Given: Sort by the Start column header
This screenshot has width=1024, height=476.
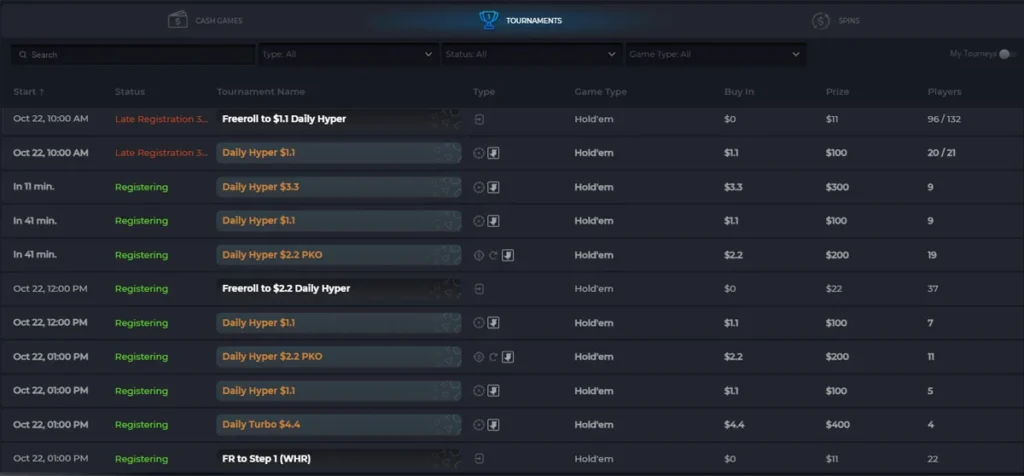Looking at the screenshot, I should click(x=29, y=91).
